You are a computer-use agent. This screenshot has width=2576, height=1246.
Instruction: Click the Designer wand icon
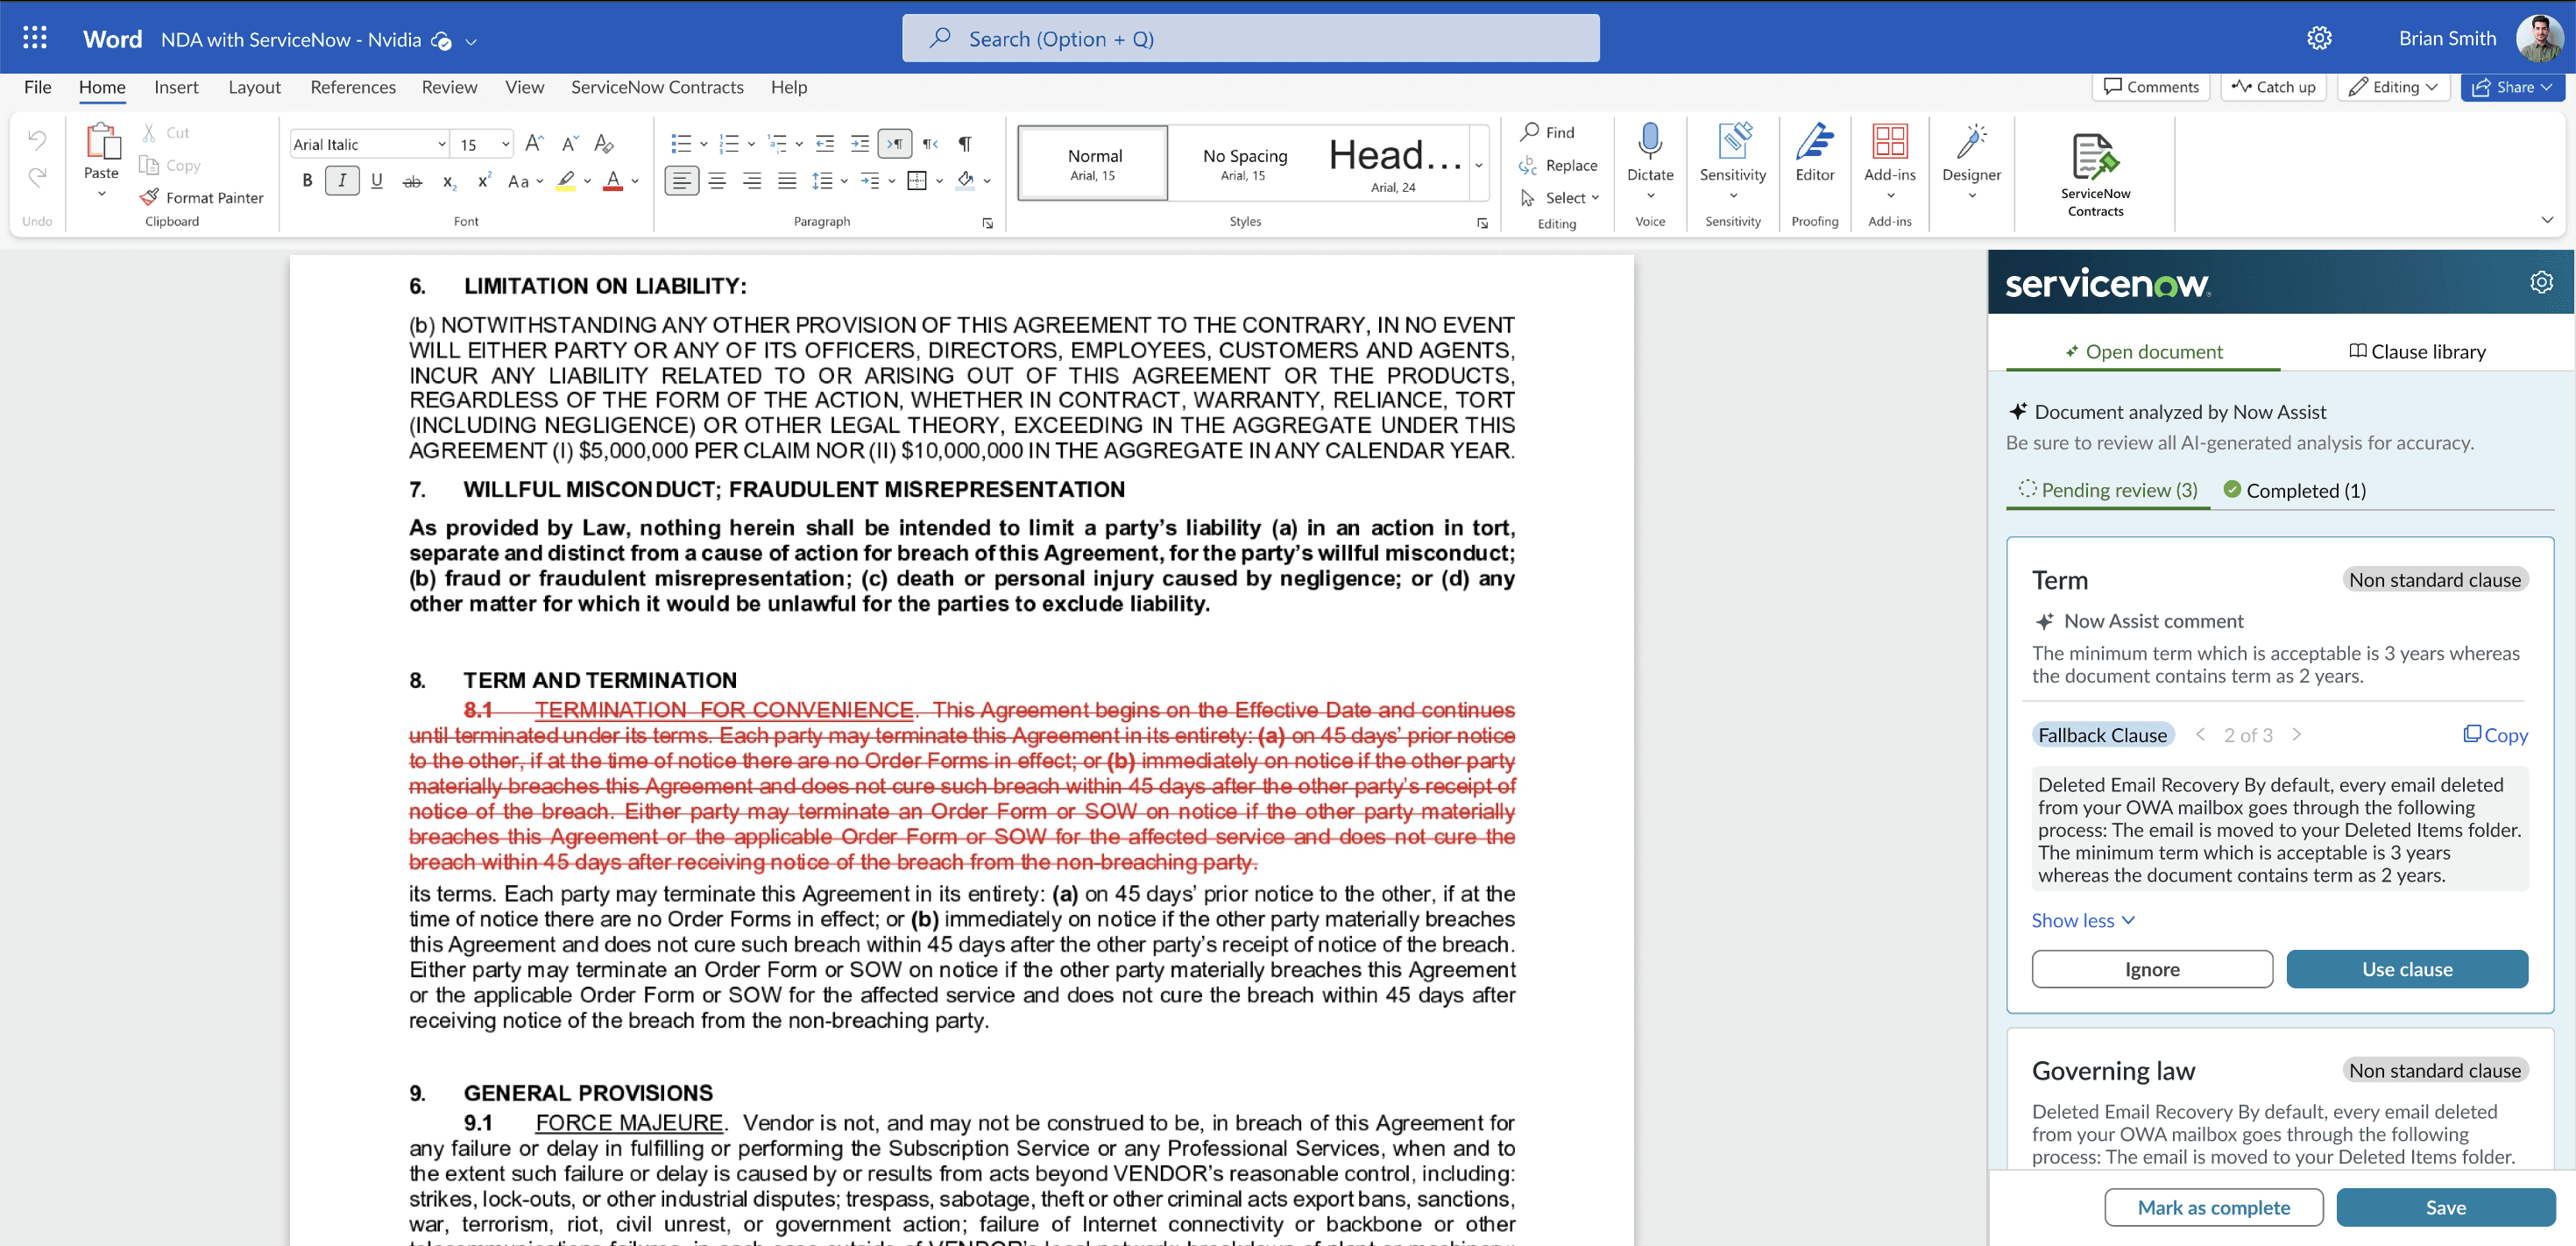(1970, 142)
